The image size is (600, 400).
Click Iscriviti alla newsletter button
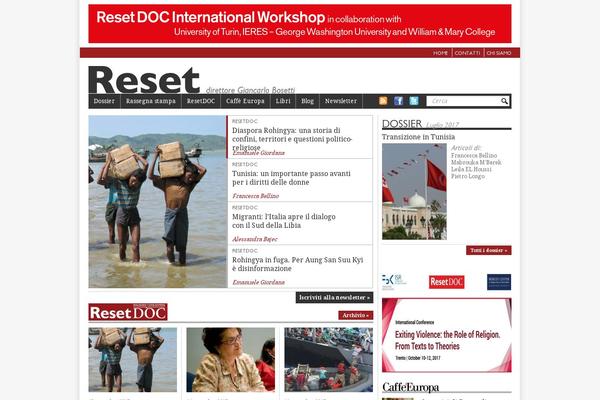(334, 297)
